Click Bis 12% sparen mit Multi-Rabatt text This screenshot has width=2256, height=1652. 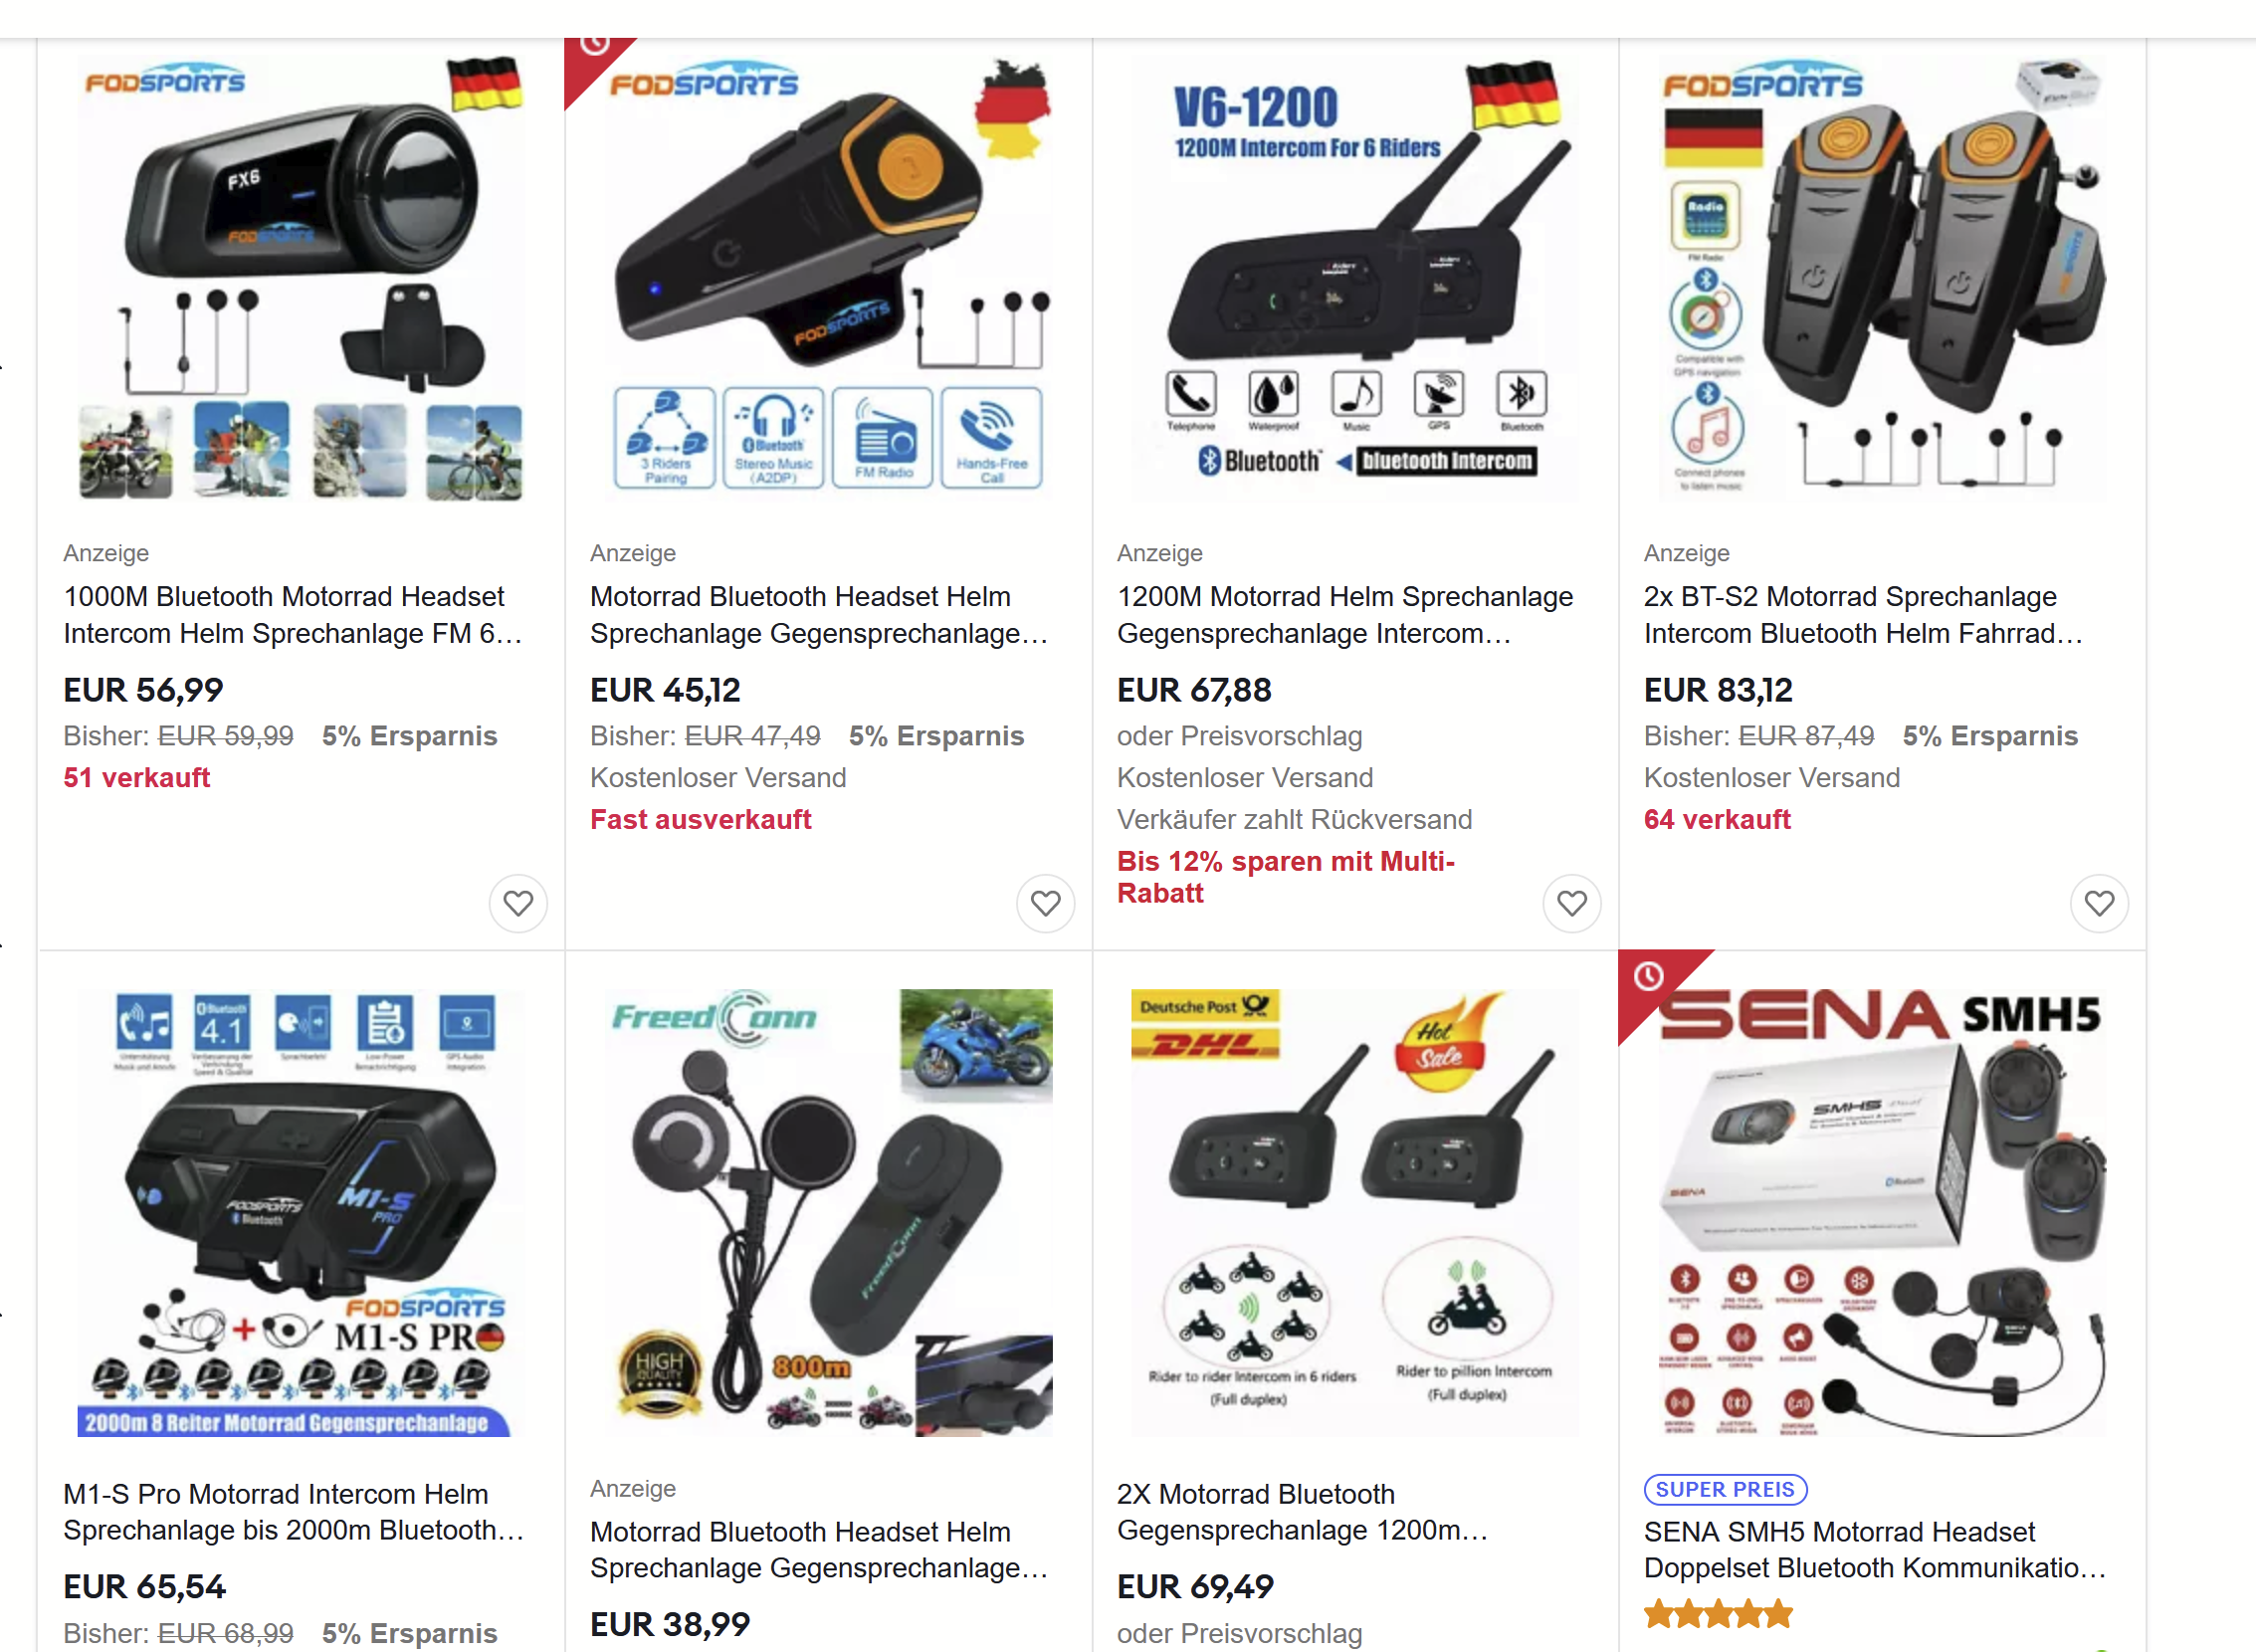pos(1286,877)
